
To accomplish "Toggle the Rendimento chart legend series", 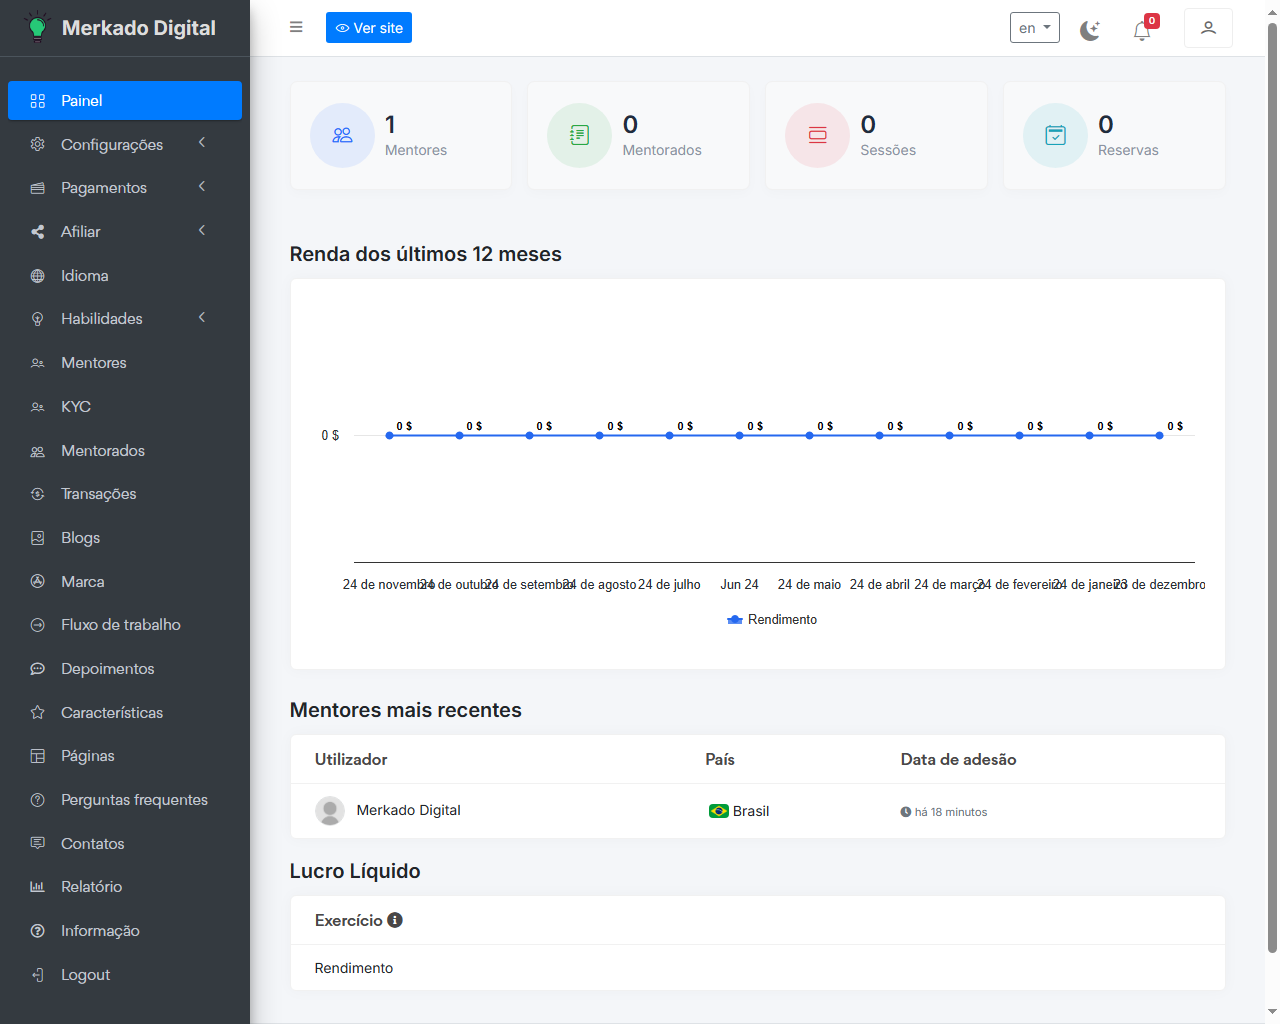I will coord(772,620).
